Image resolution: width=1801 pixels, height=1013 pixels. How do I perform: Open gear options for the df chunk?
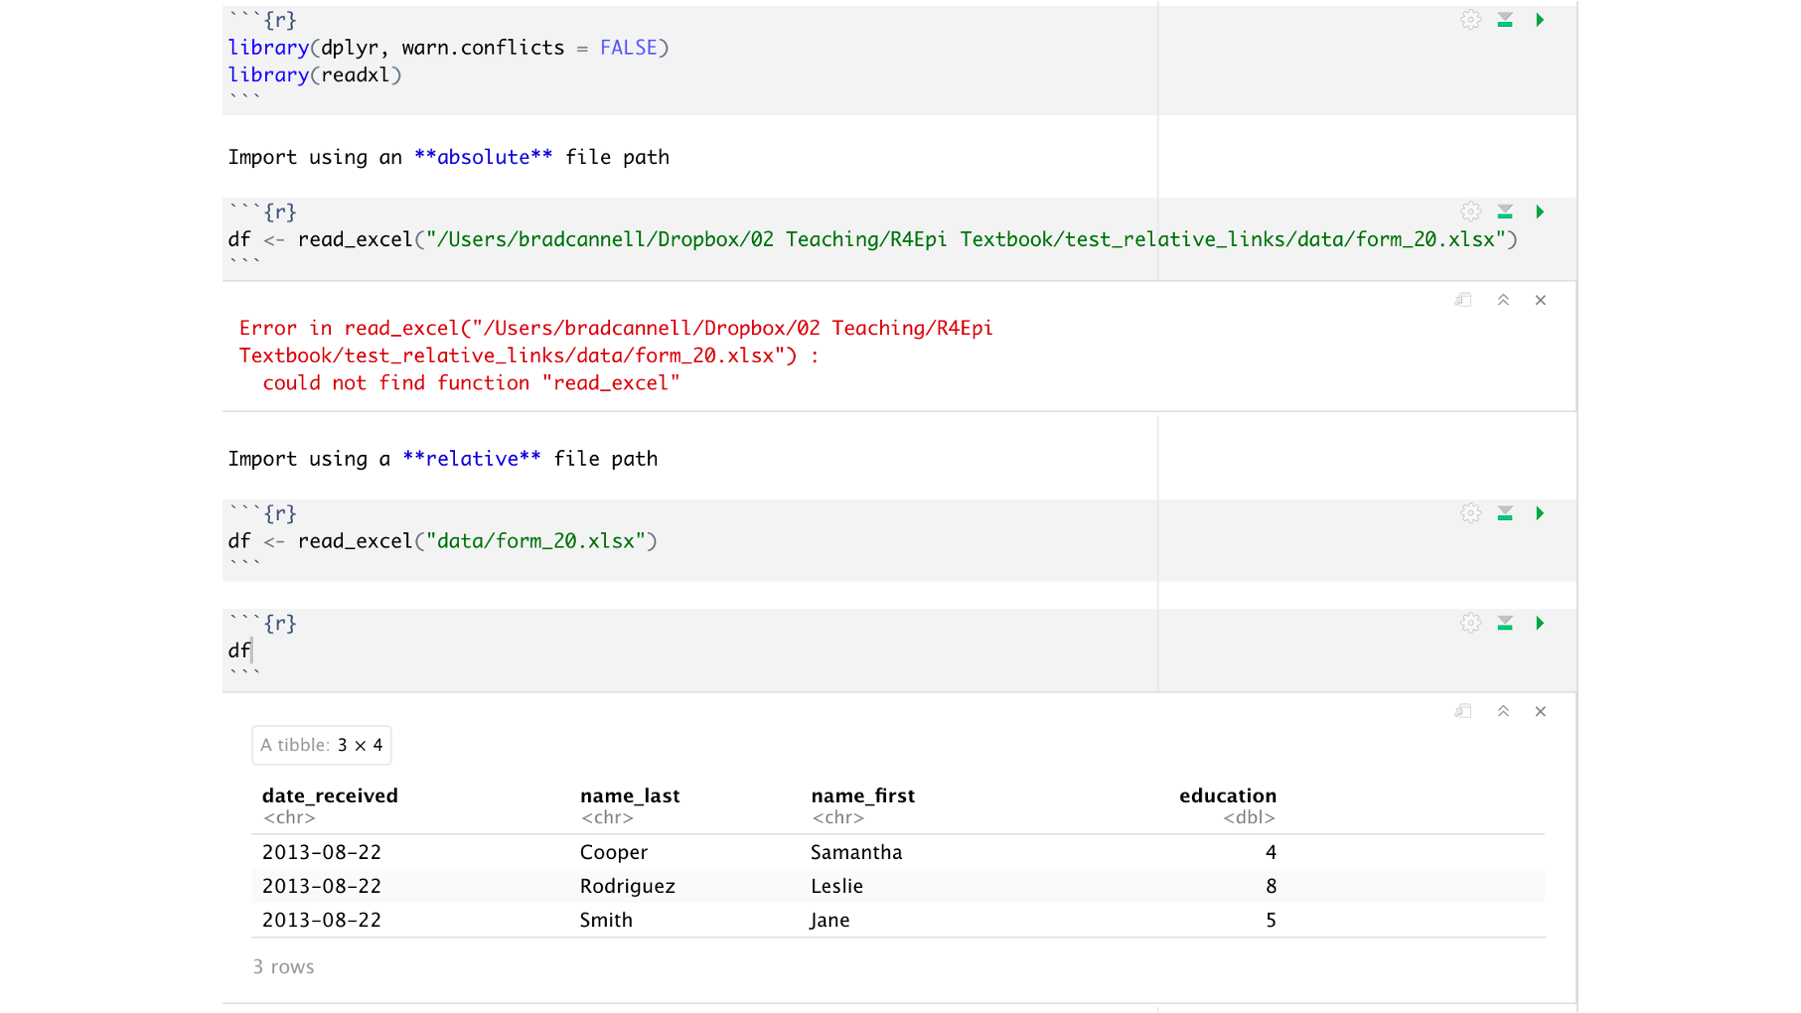(x=1470, y=623)
